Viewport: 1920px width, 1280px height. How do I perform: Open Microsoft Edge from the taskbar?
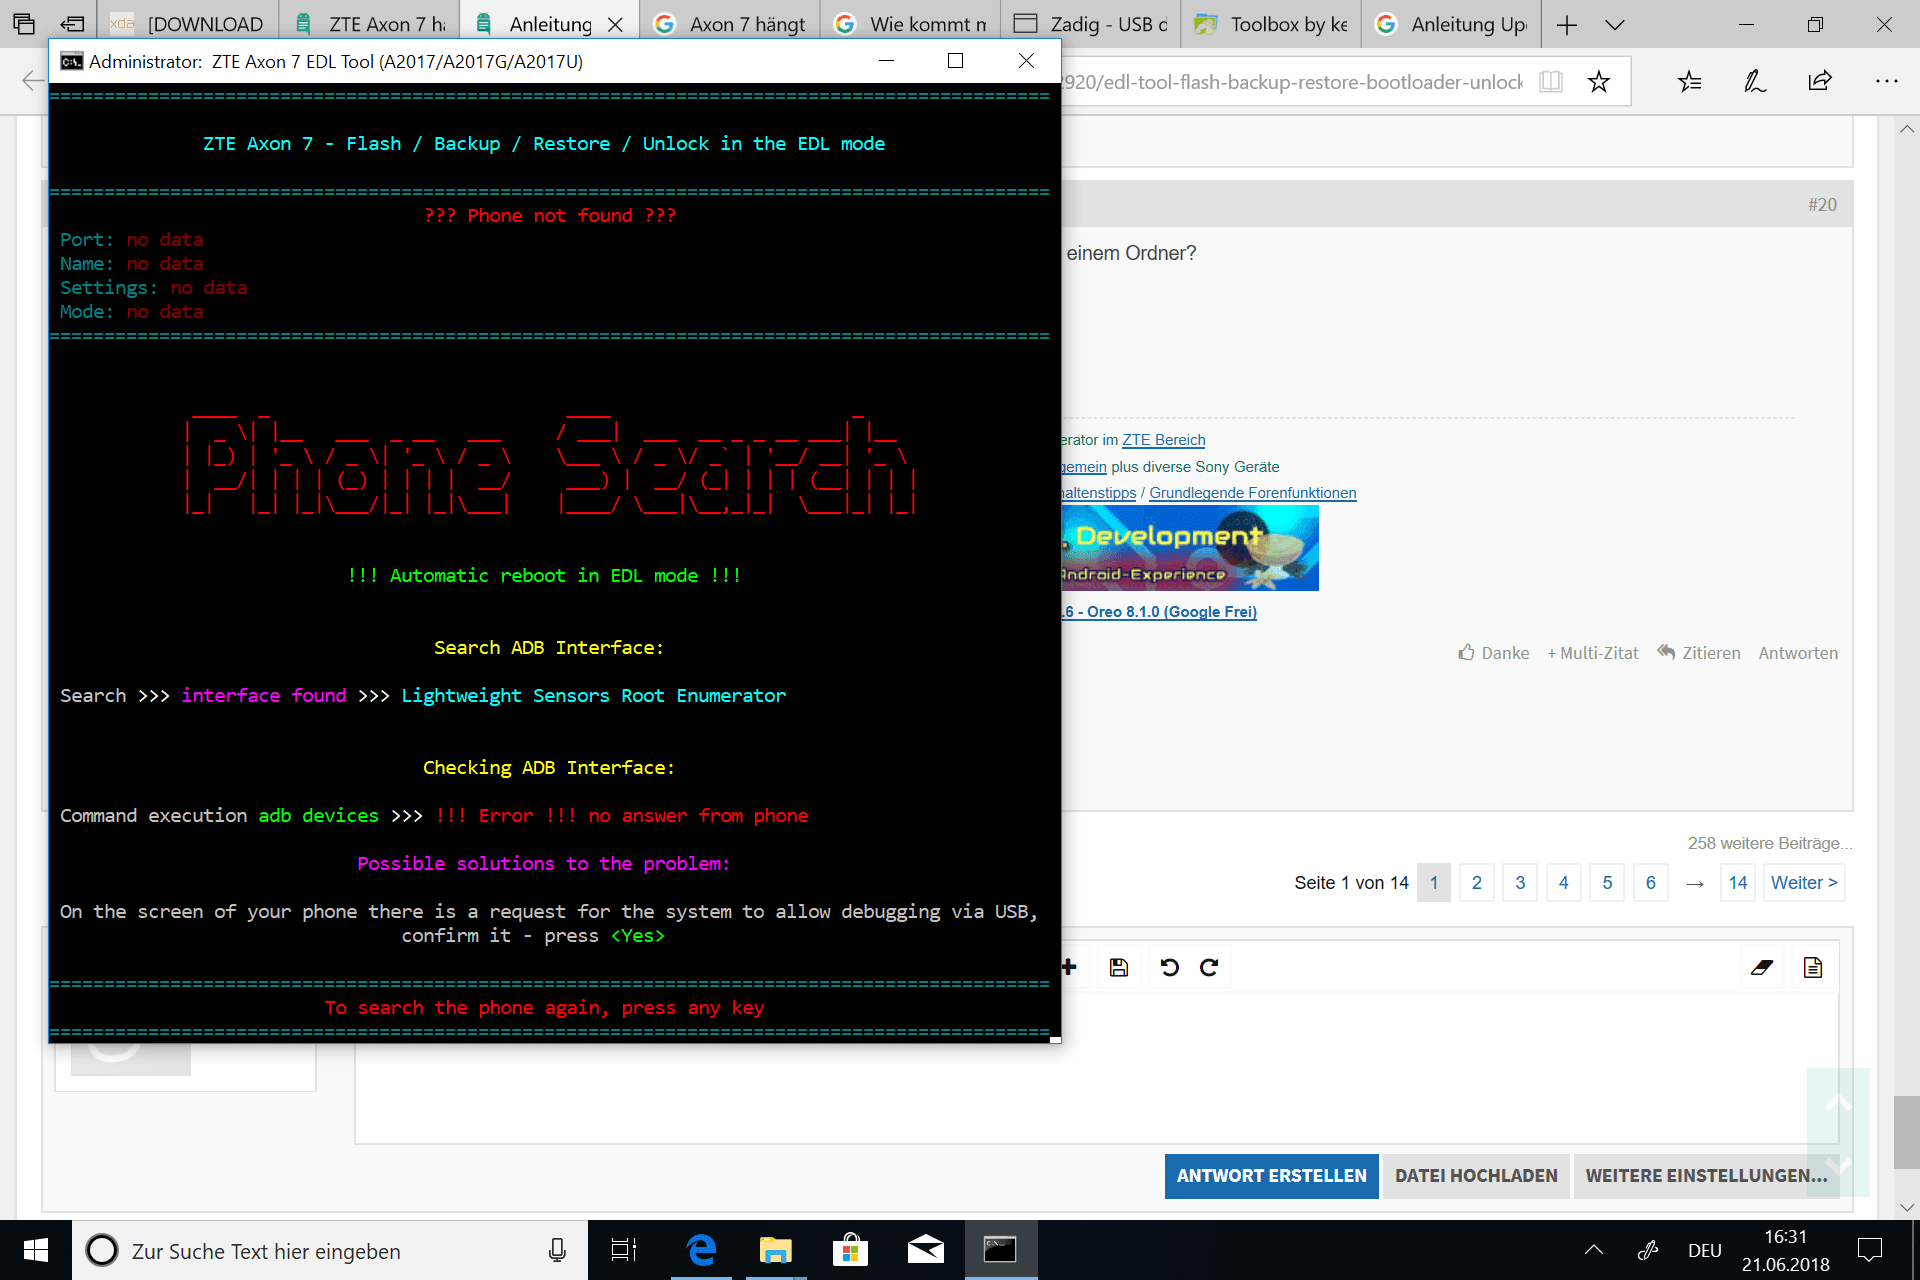(701, 1250)
